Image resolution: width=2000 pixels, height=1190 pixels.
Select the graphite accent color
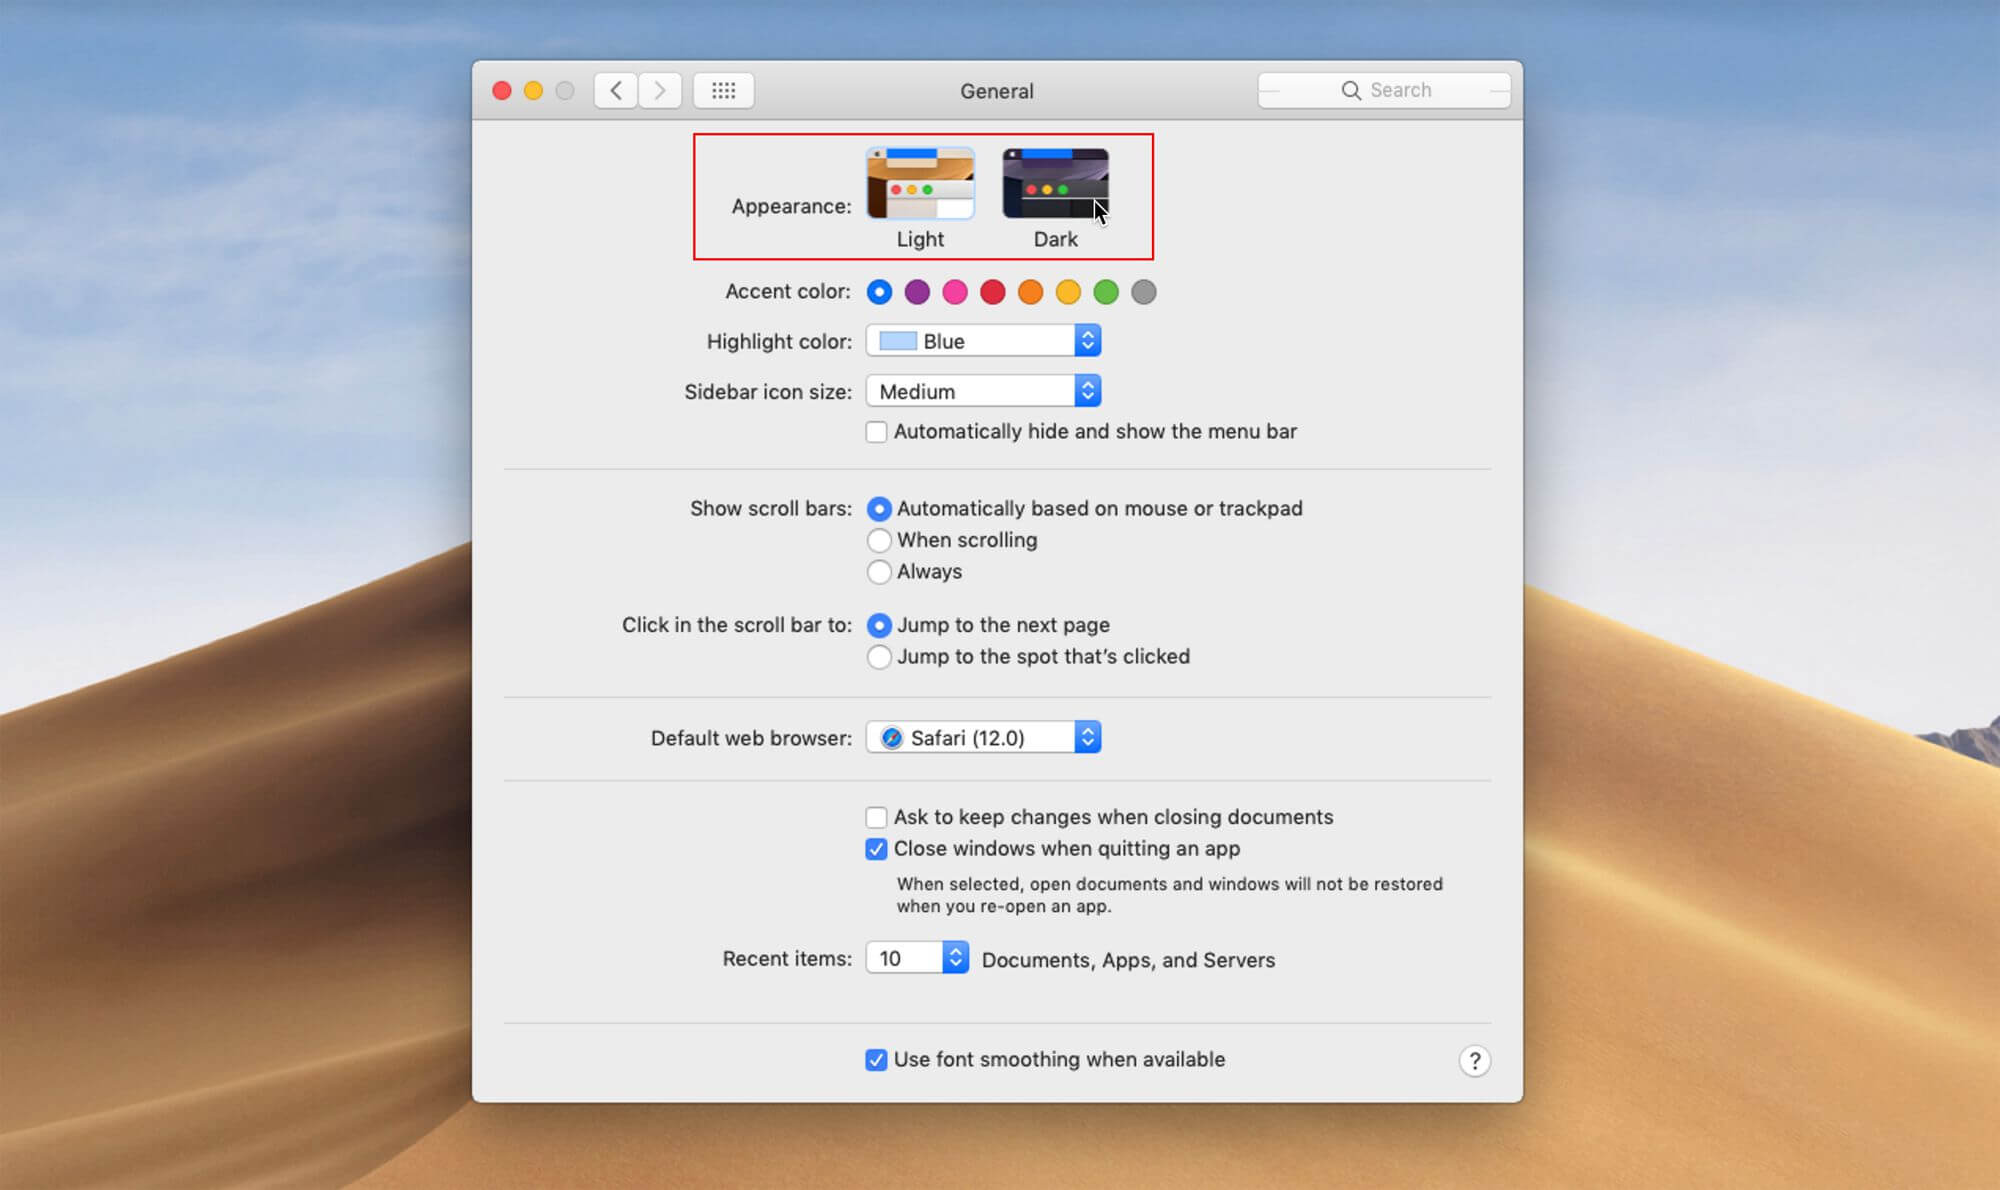[x=1143, y=292]
